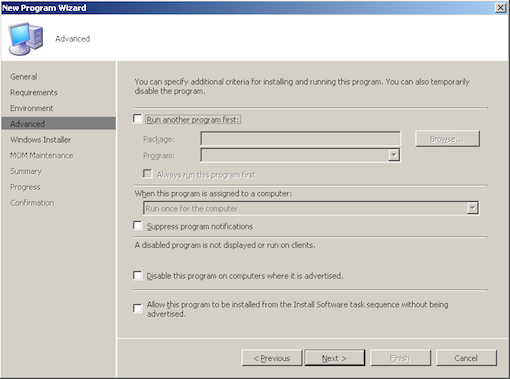Click the Advanced heading beside the computer icon
The width and height of the screenshot is (510, 379).
click(x=73, y=39)
